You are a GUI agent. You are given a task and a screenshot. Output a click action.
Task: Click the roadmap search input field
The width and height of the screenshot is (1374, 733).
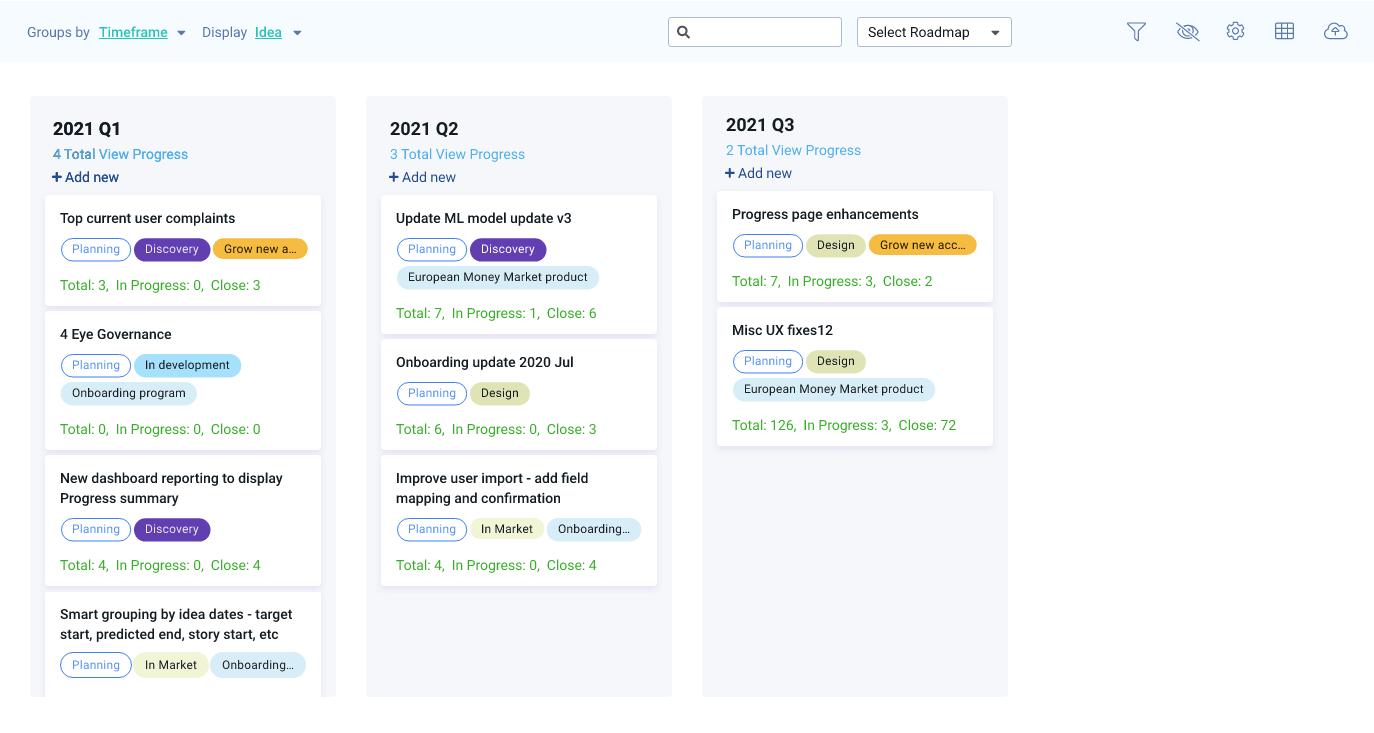tap(765, 32)
